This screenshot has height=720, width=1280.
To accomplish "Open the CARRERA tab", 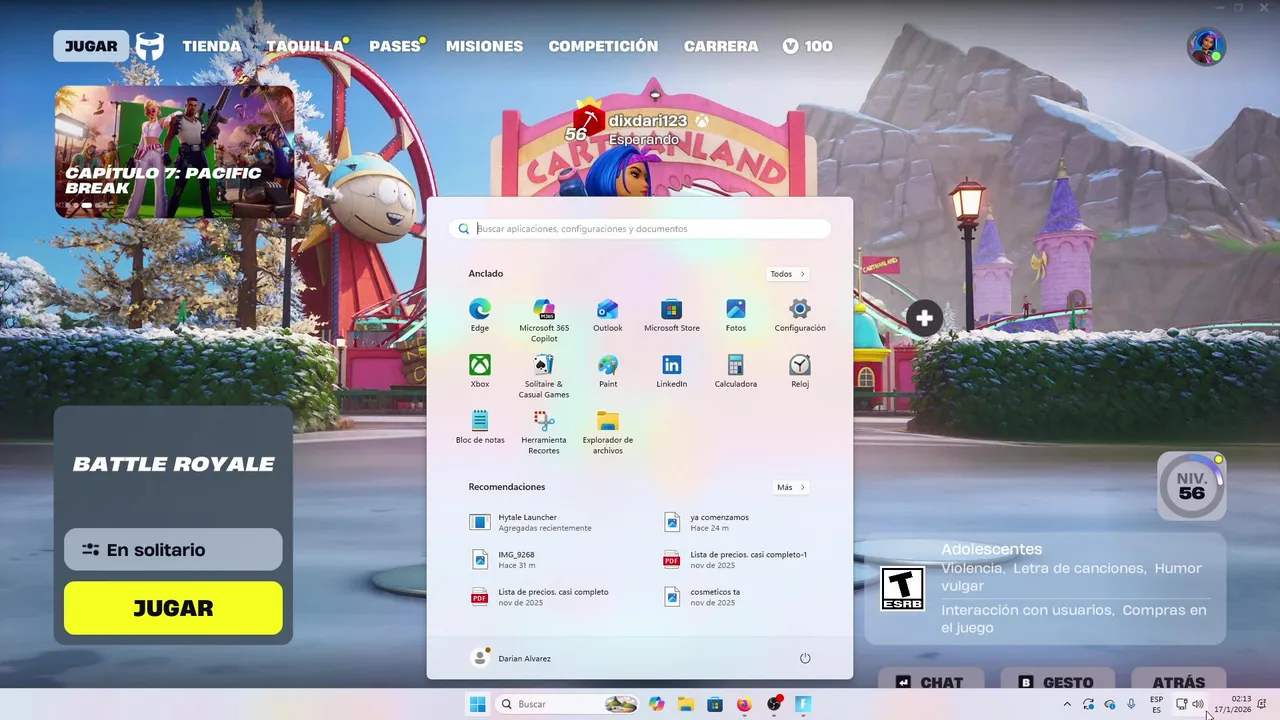I will 721,46.
